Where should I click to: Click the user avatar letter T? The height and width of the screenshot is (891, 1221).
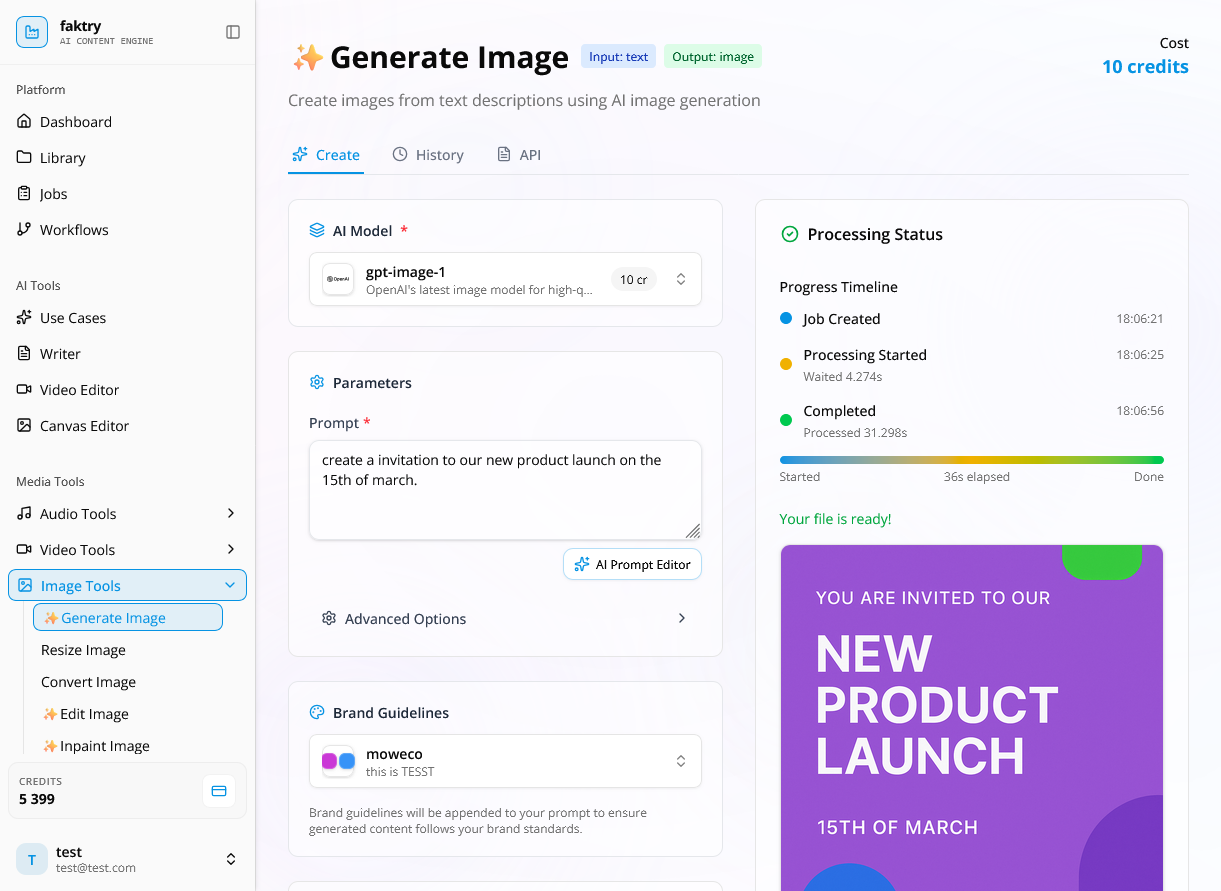pos(32,859)
